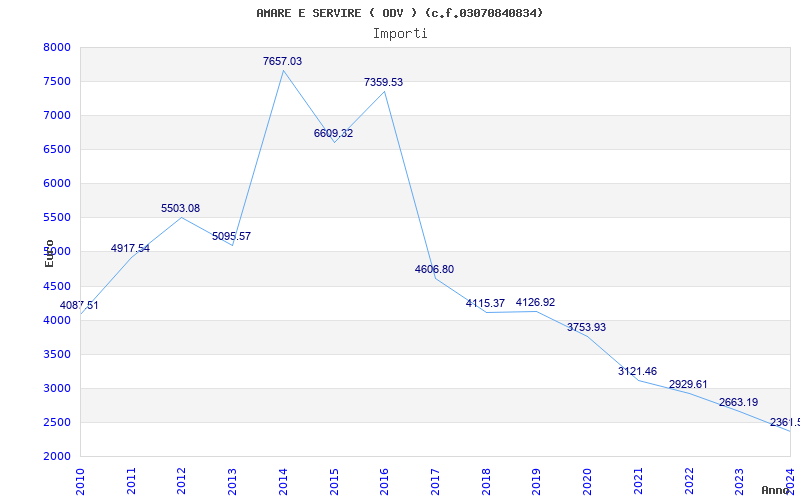This screenshot has width=800, height=500.
Task: Click the x-axis year 2016
Action: (x=384, y=481)
